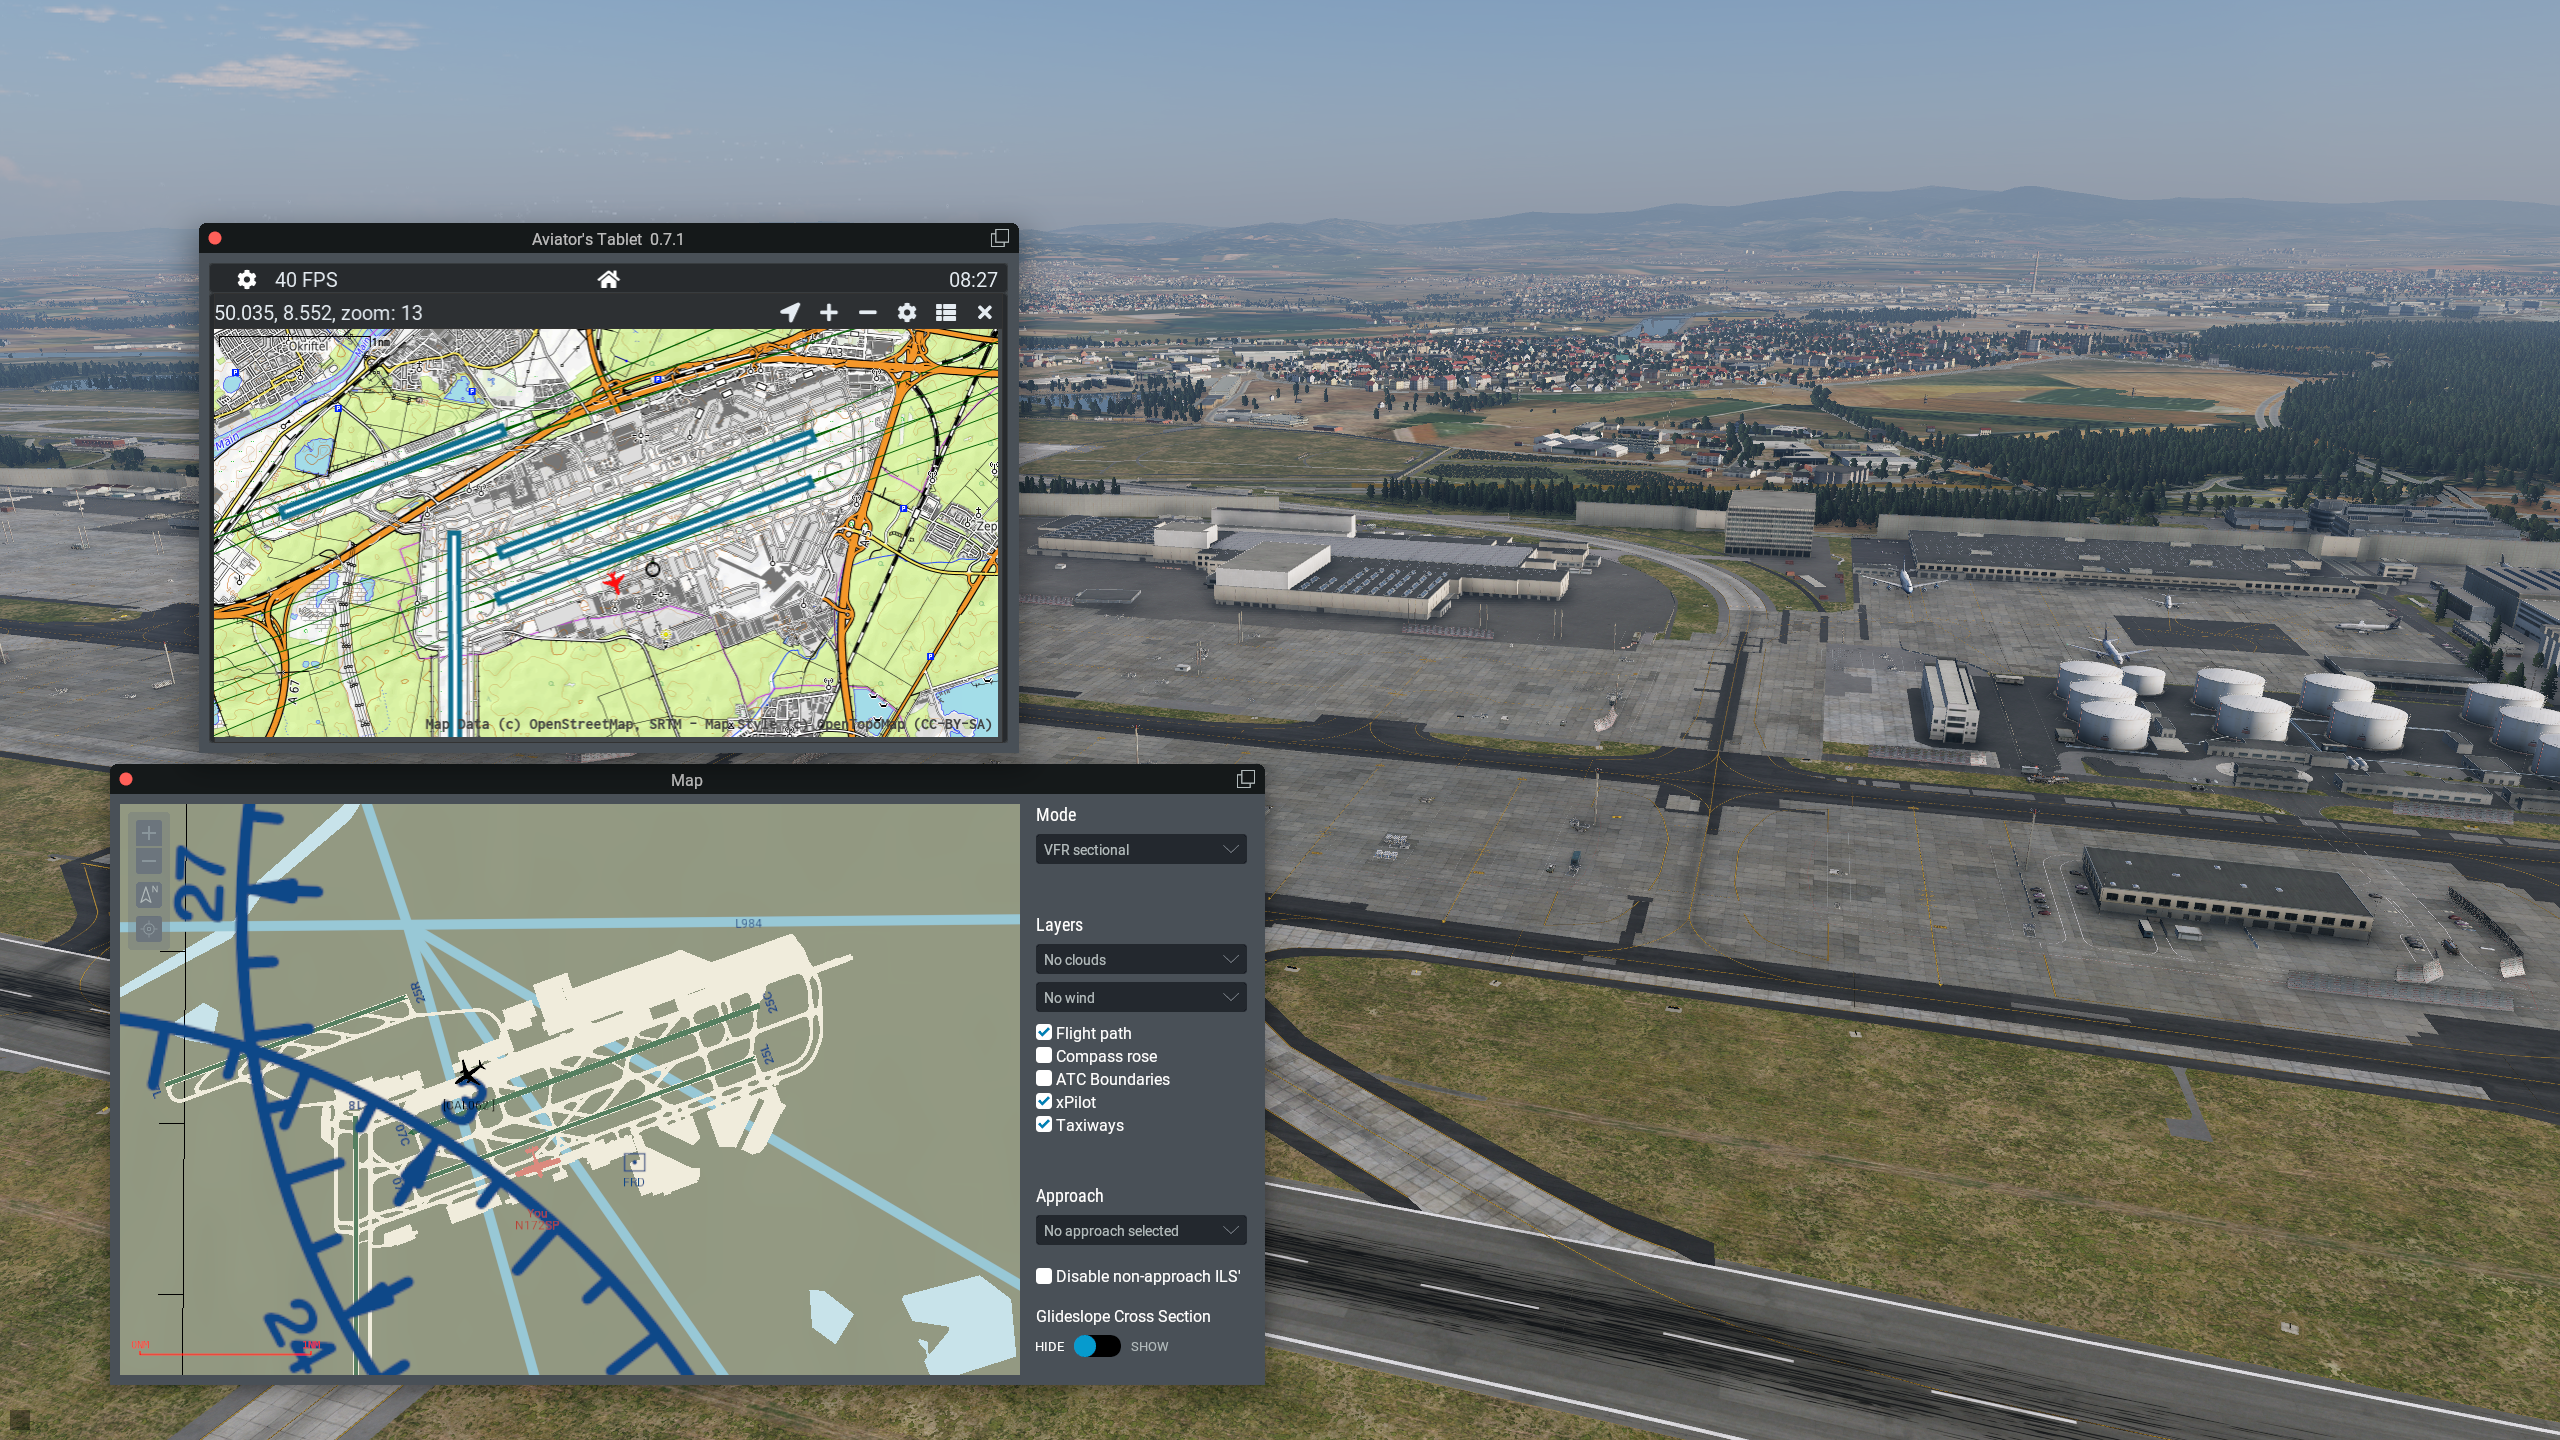Center tablet map on aircraft arrow
Image resolution: width=2560 pixels, height=1440 pixels.
pyautogui.click(x=790, y=313)
